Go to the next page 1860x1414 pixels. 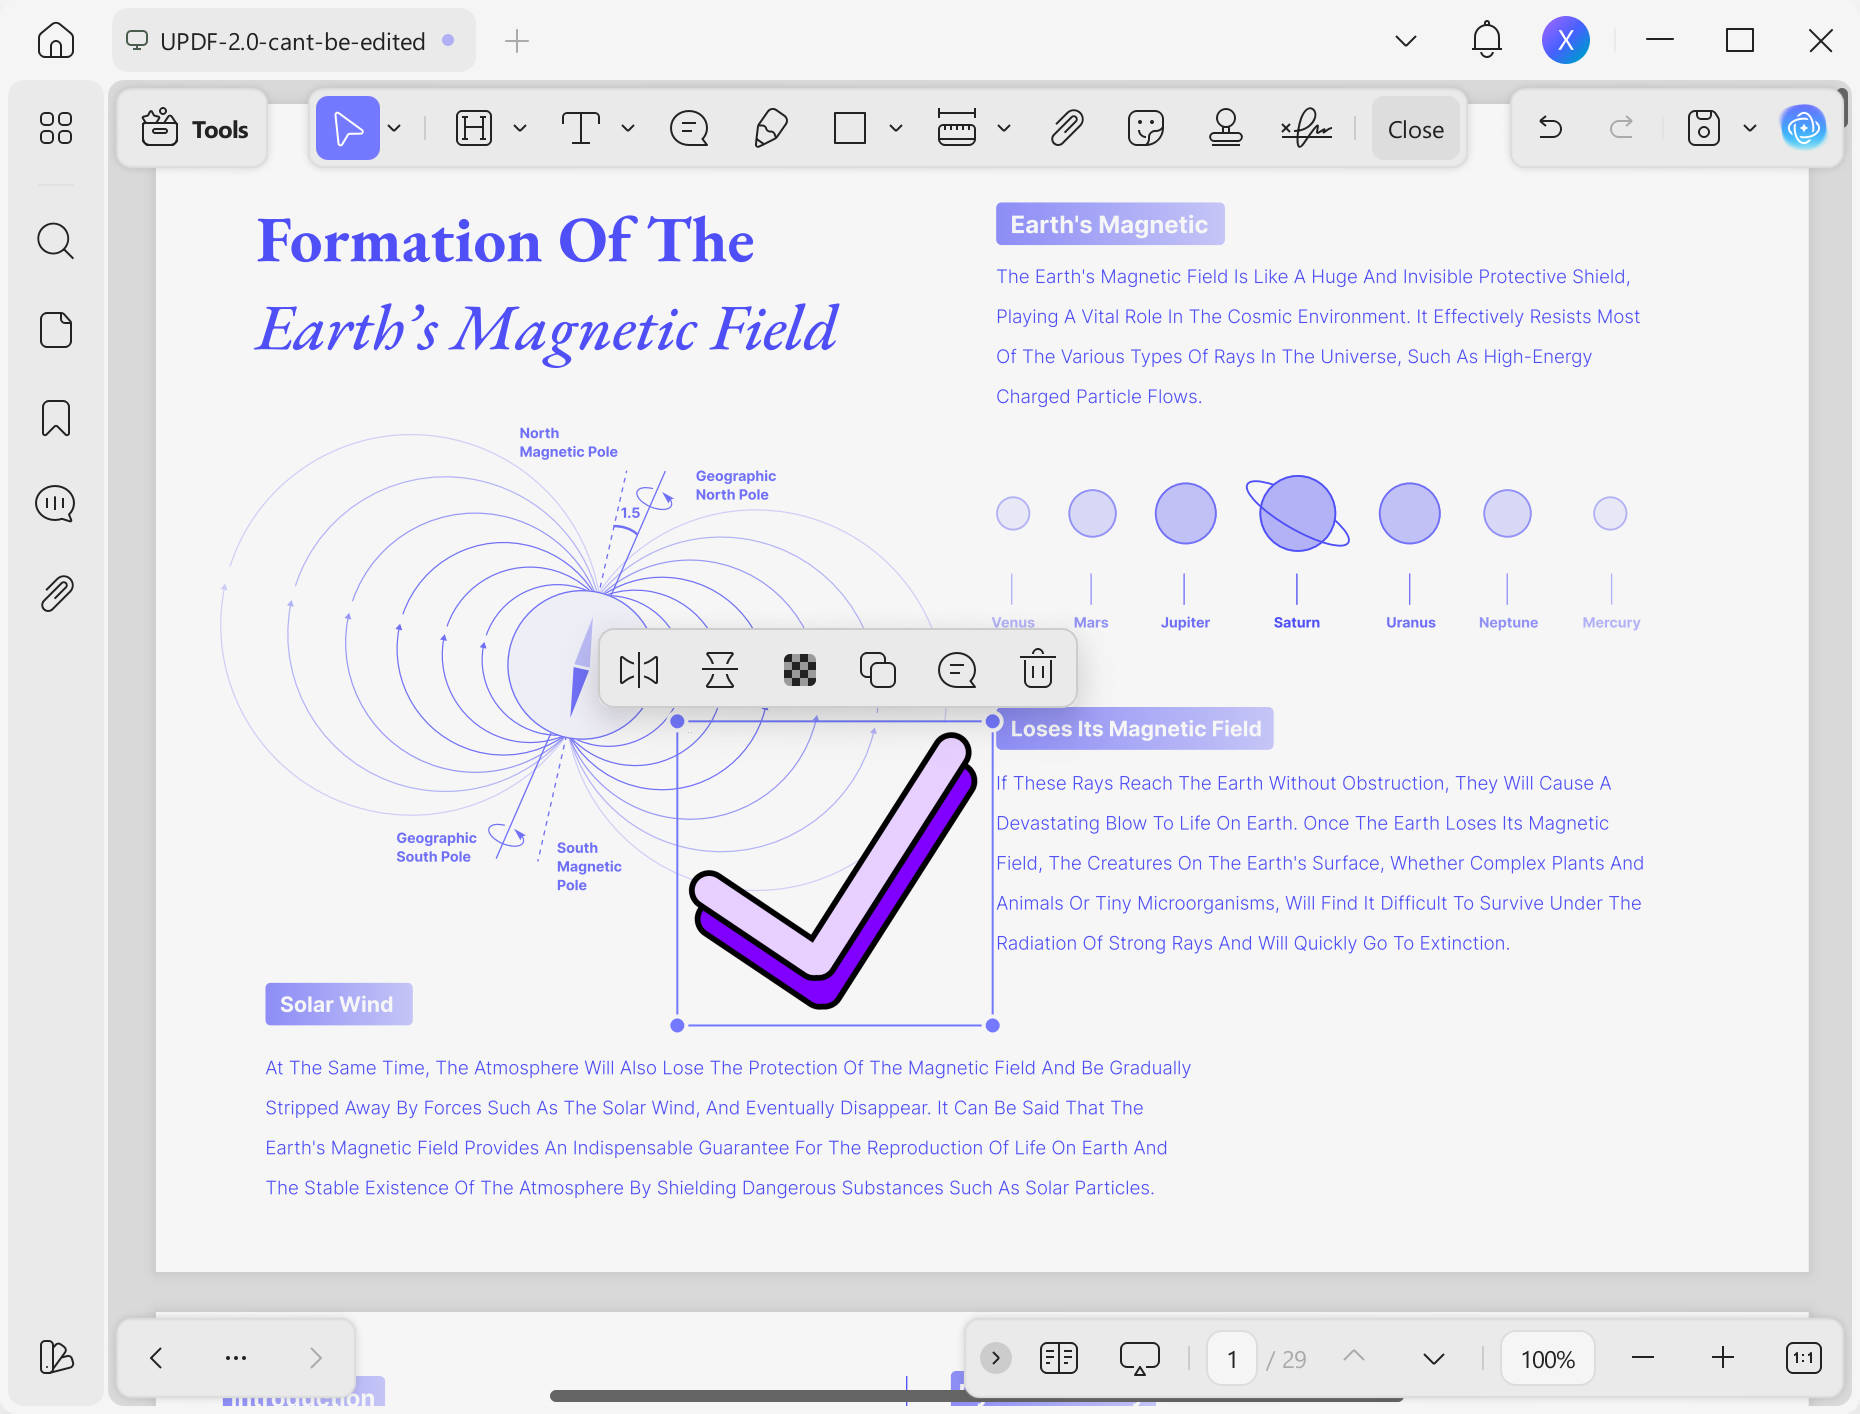click(x=1434, y=1358)
